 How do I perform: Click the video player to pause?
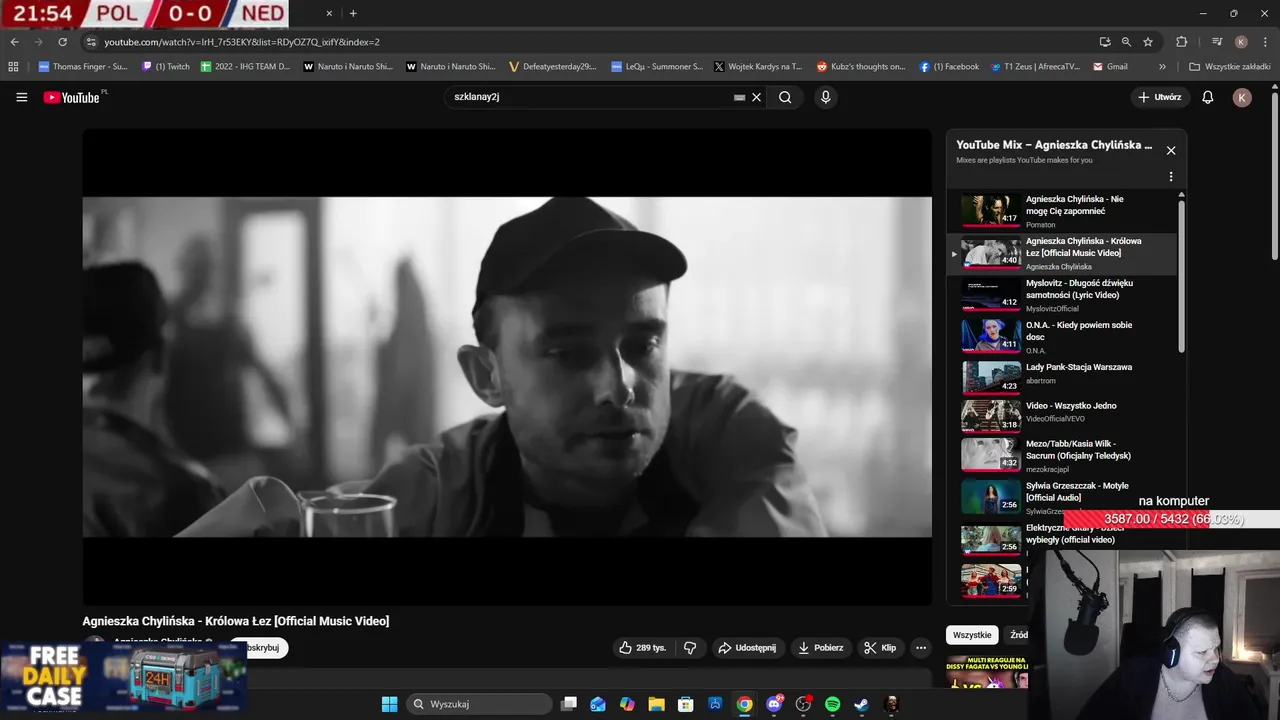(x=507, y=367)
